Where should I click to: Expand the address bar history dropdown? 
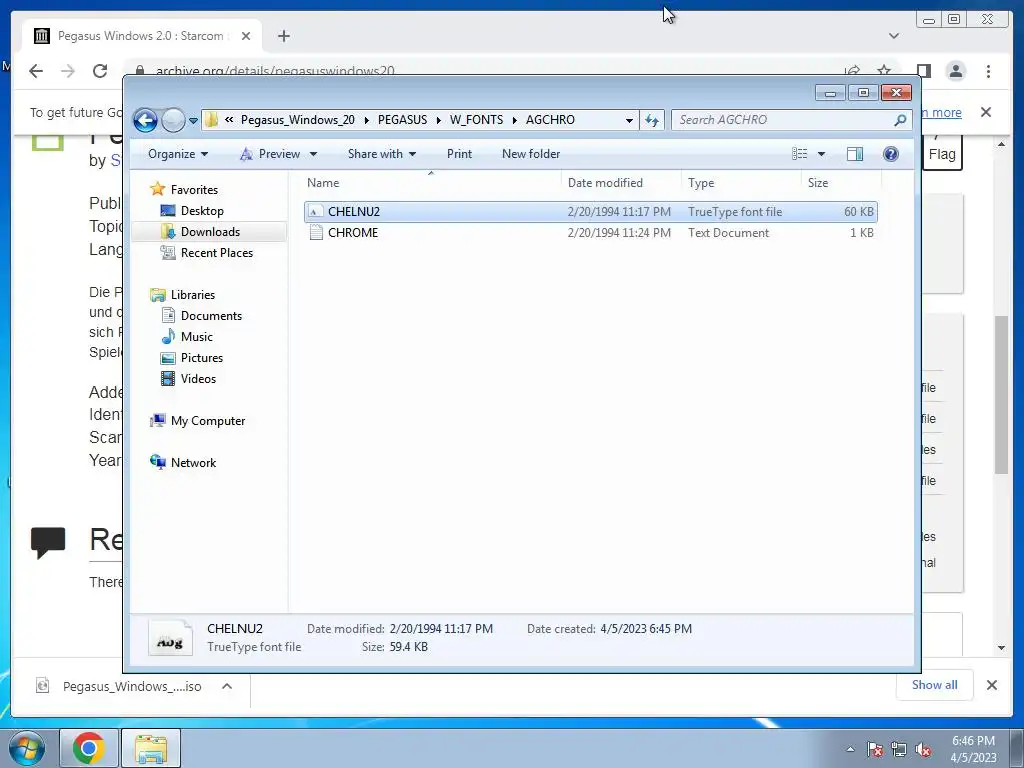[629, 120]
